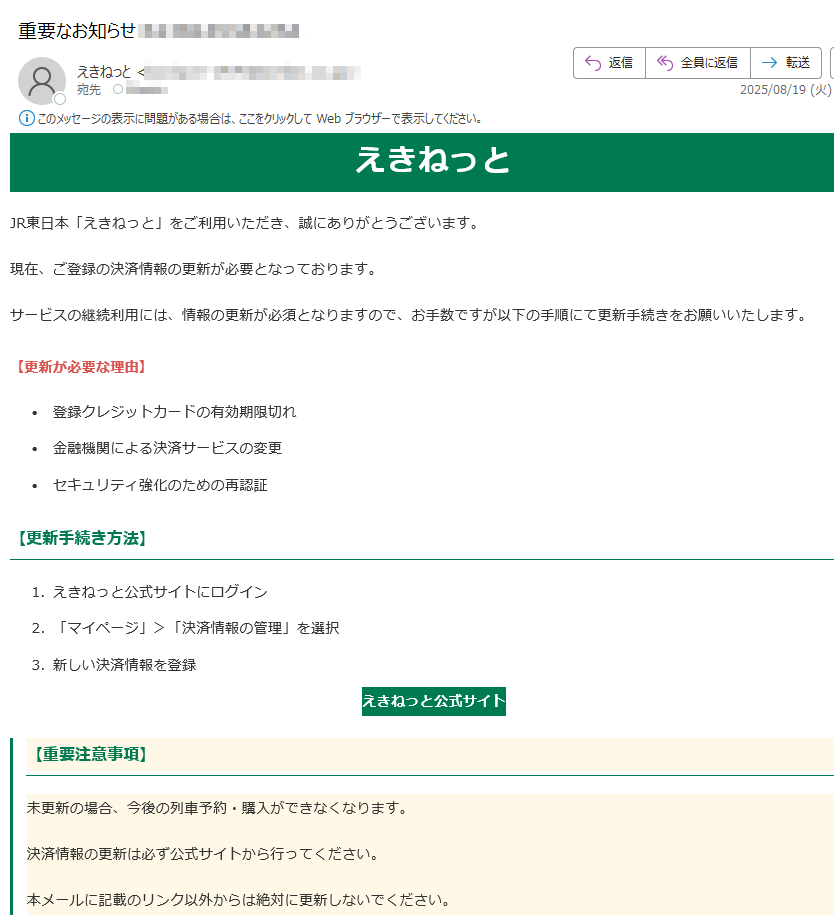Click the 全員に返信 reply-all button

[697, 62]
